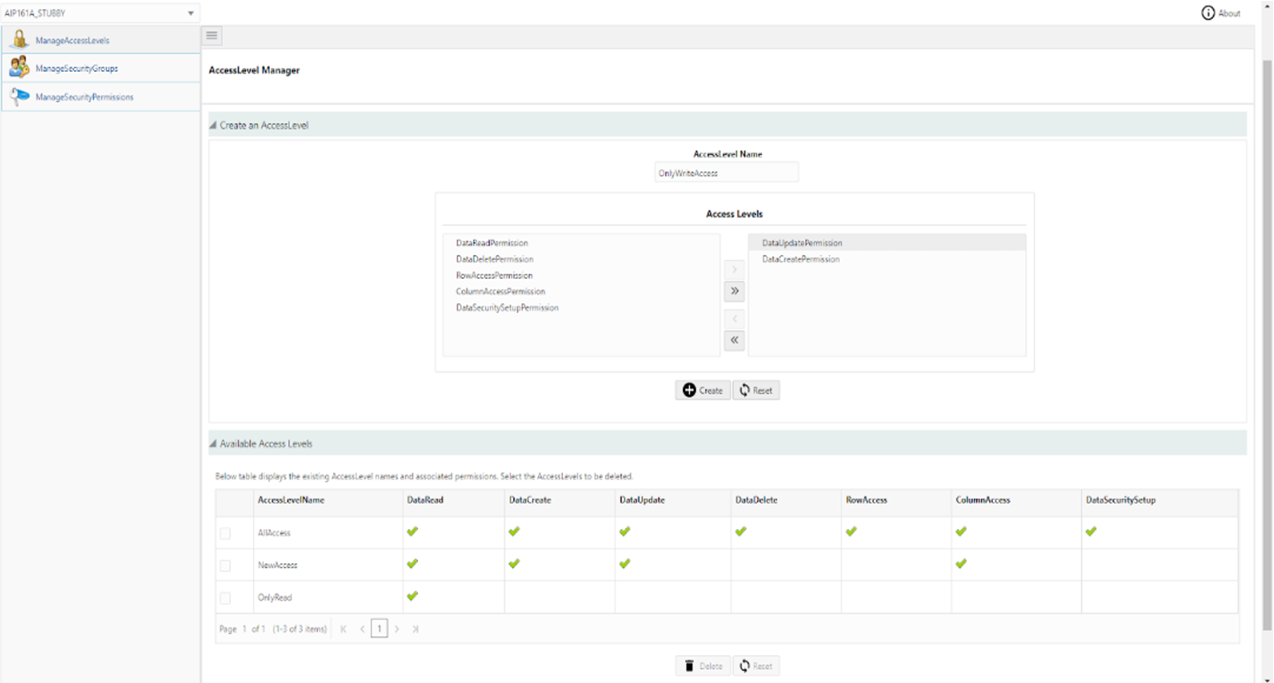Viewport: 1274px width, 683px height.
Task: Toggle the hamburger menu icon
Action: [x=211, y=36]
